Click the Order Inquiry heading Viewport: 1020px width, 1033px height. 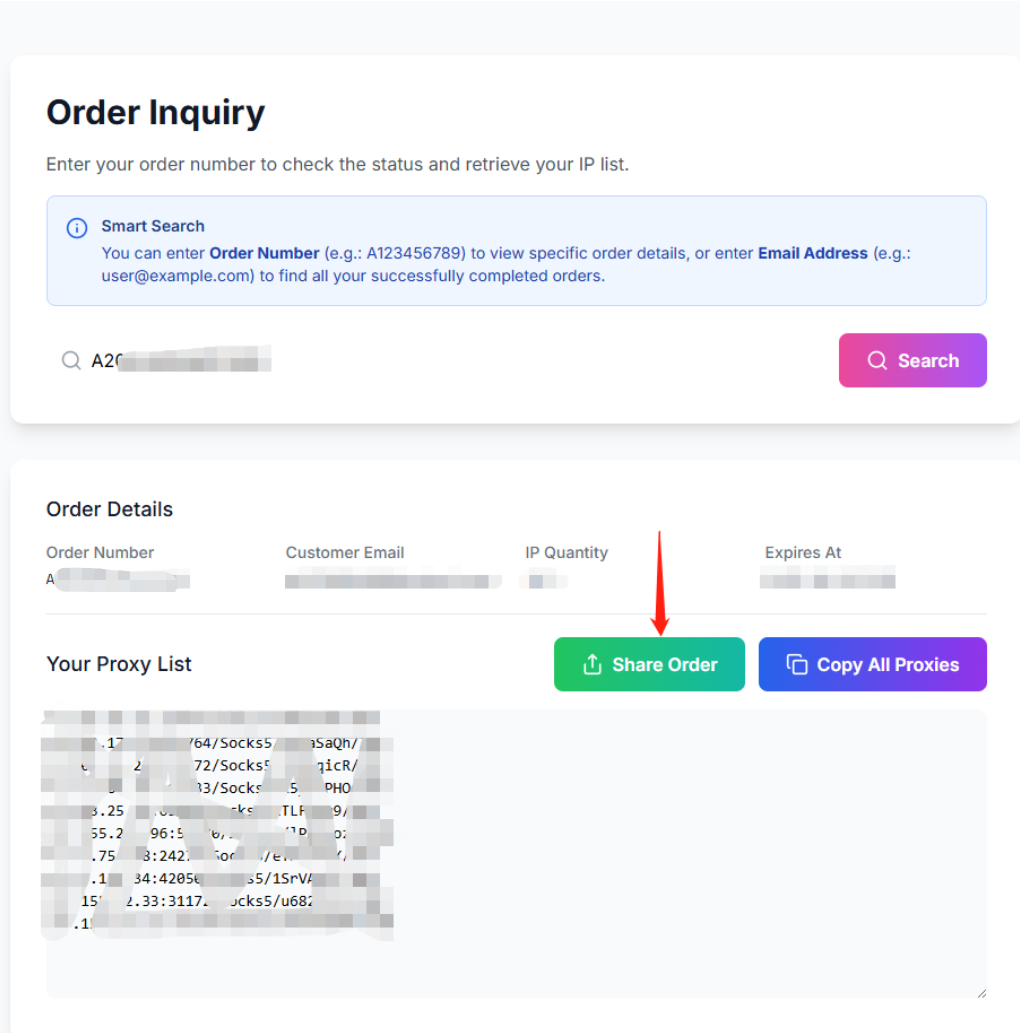155,113
